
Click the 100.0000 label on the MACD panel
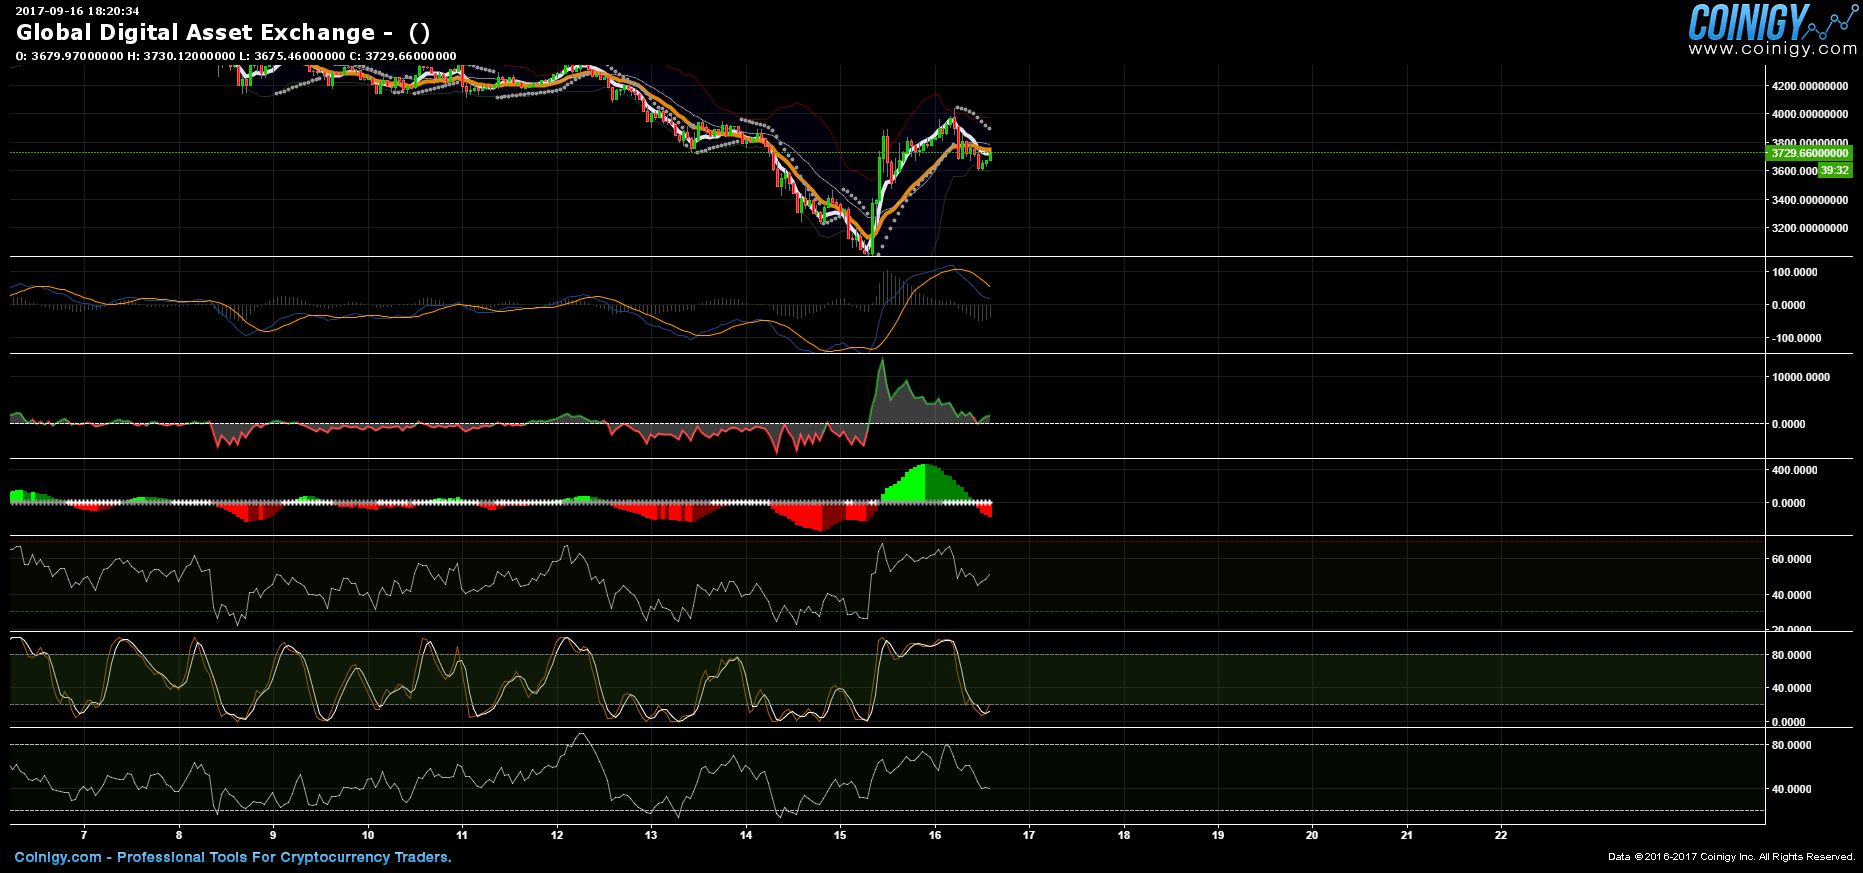[x=1795, y=272]
